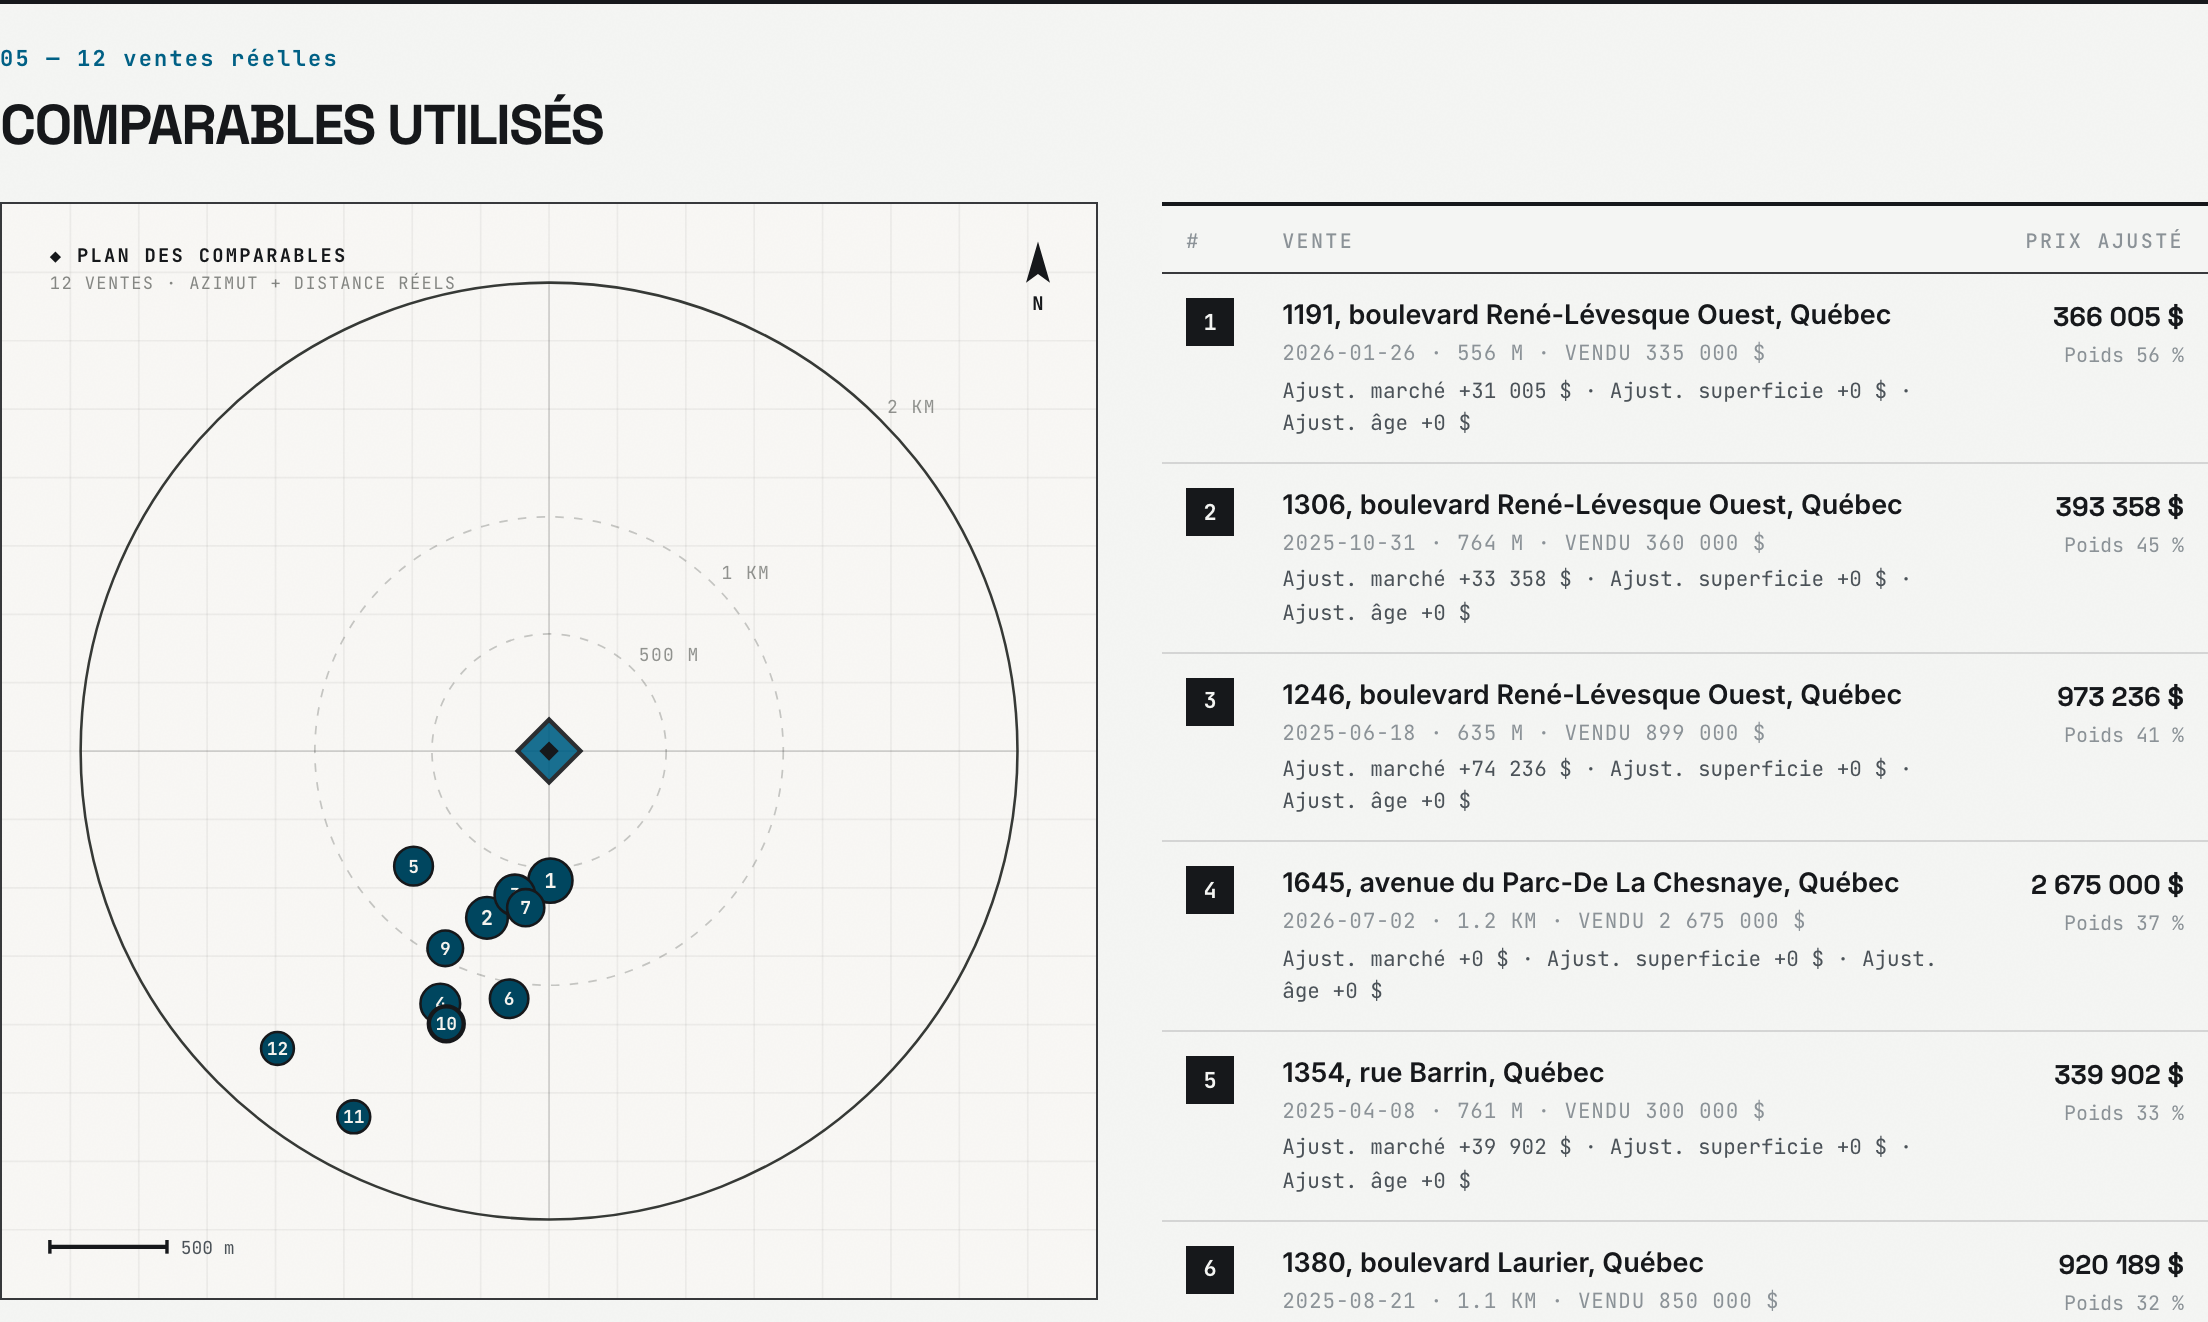
Task: Open 1354, rue Barrin sale entry
Action: (x=1443, y=1073)
